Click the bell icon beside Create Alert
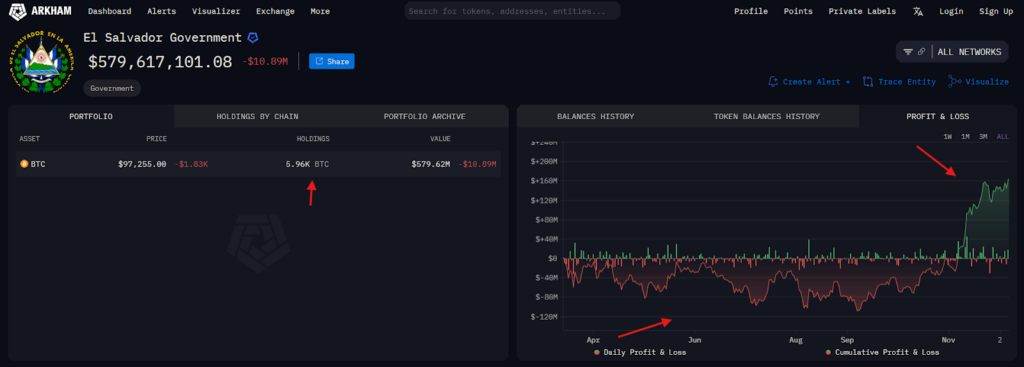This screenshot has height=367, width=1024. point(773,82)
